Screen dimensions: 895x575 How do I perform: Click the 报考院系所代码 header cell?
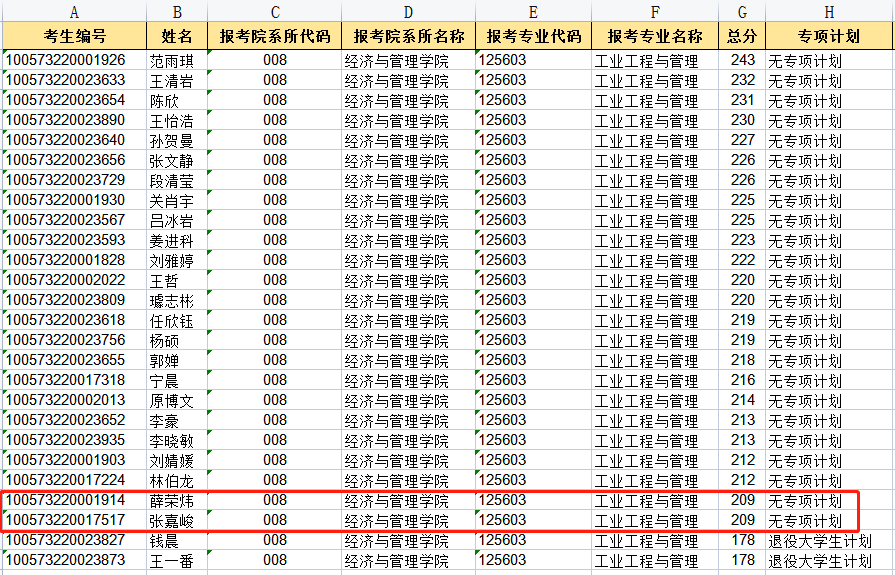pos(274,36)
